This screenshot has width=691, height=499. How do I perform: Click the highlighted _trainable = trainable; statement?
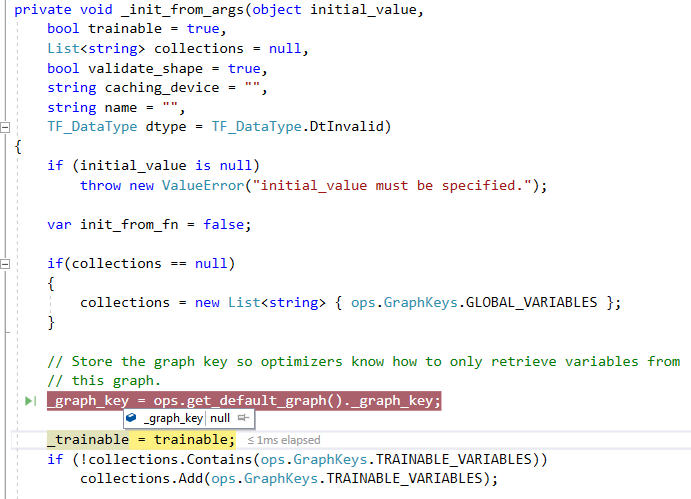141,440
